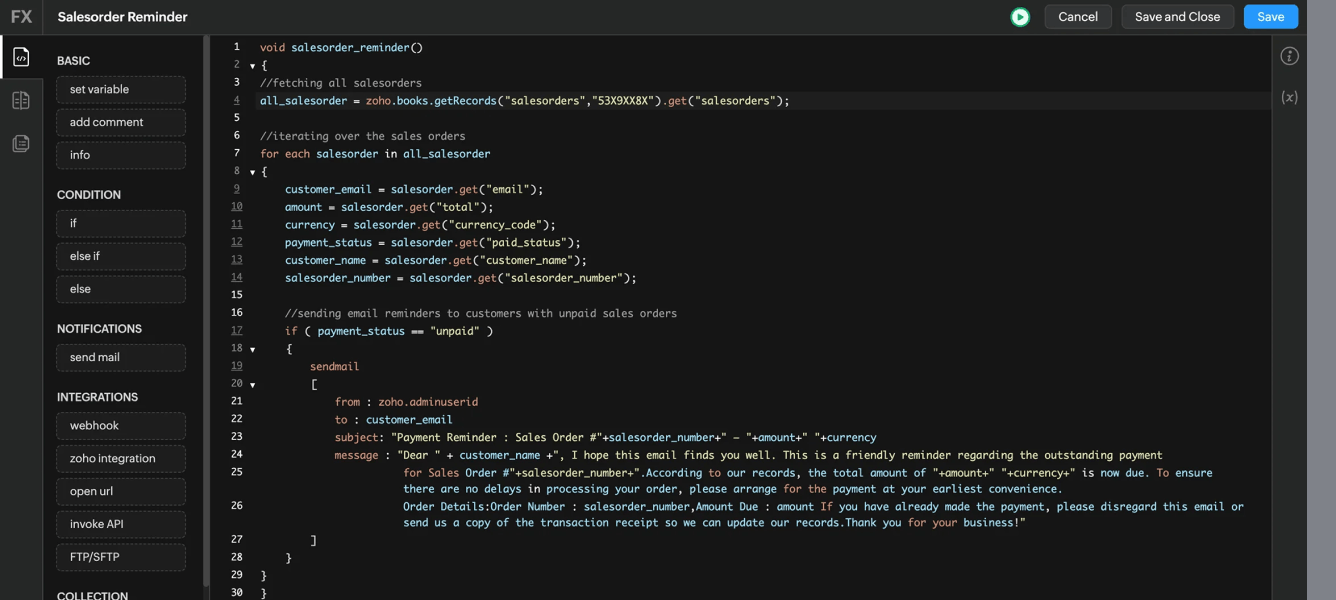The image size is (1336, 600).
Task: Click the '//sending email reminders' comment line
Action: [481, 314]
